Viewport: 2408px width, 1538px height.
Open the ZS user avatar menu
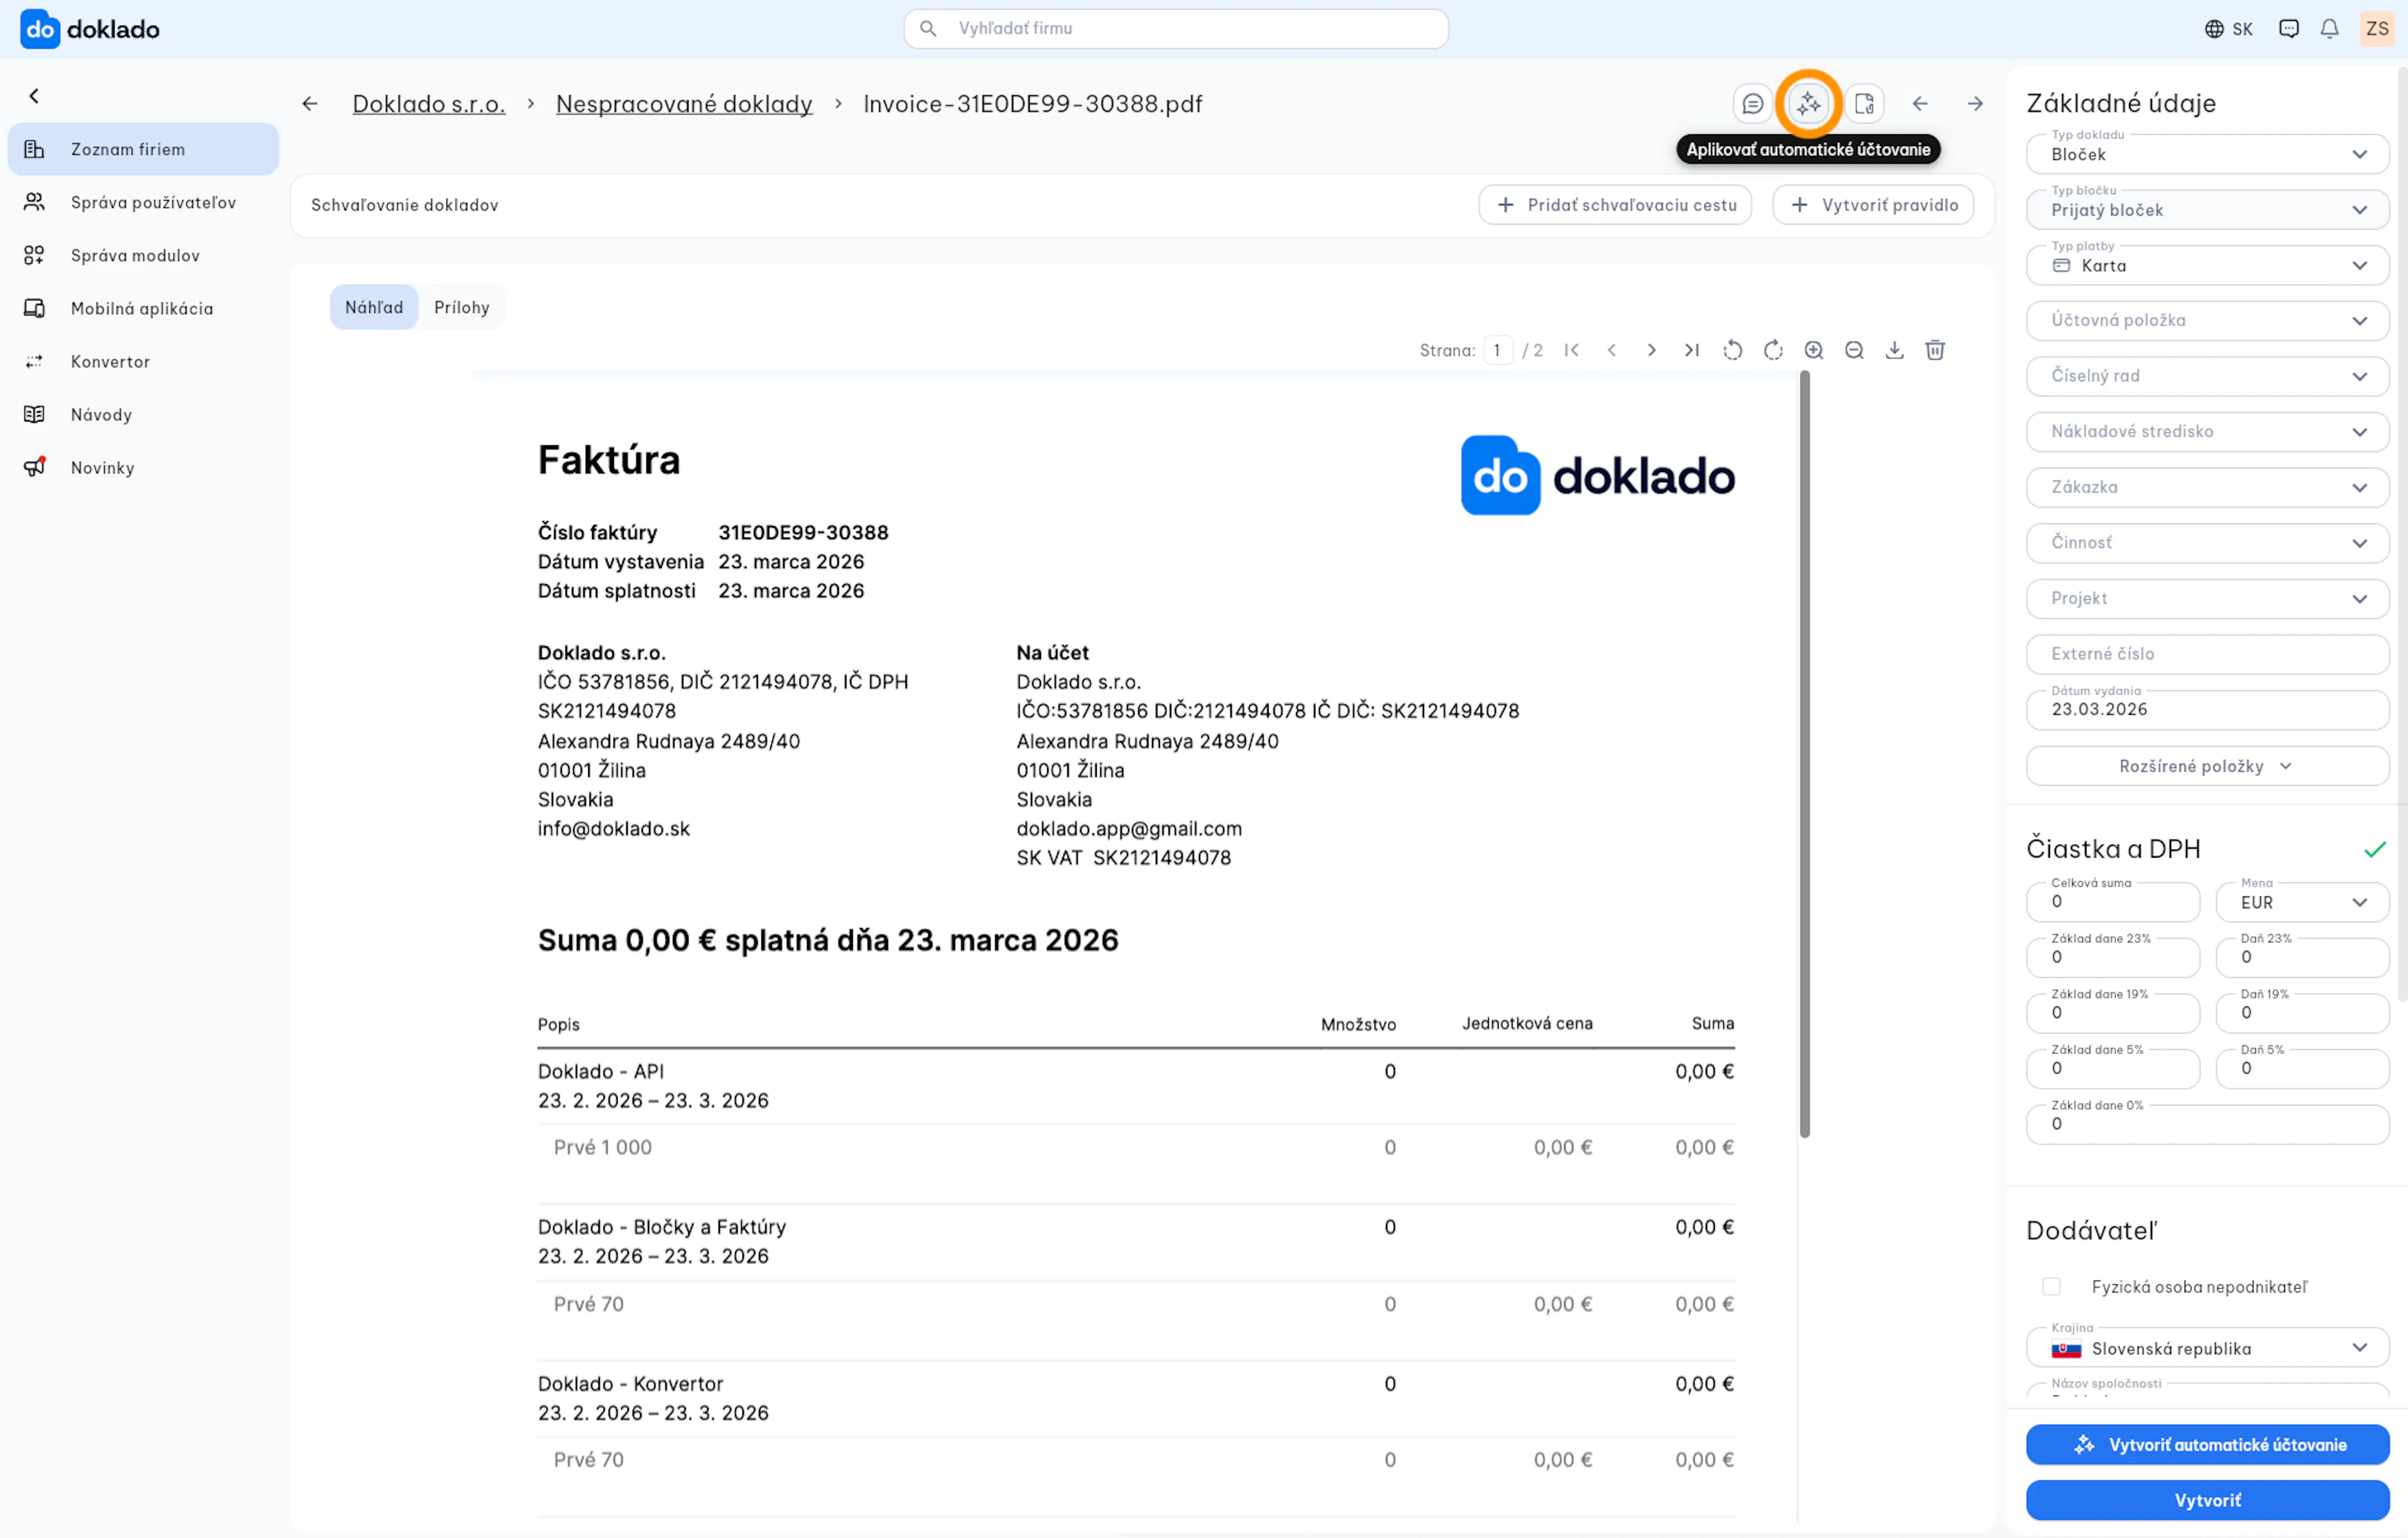tap(2377, 29)
